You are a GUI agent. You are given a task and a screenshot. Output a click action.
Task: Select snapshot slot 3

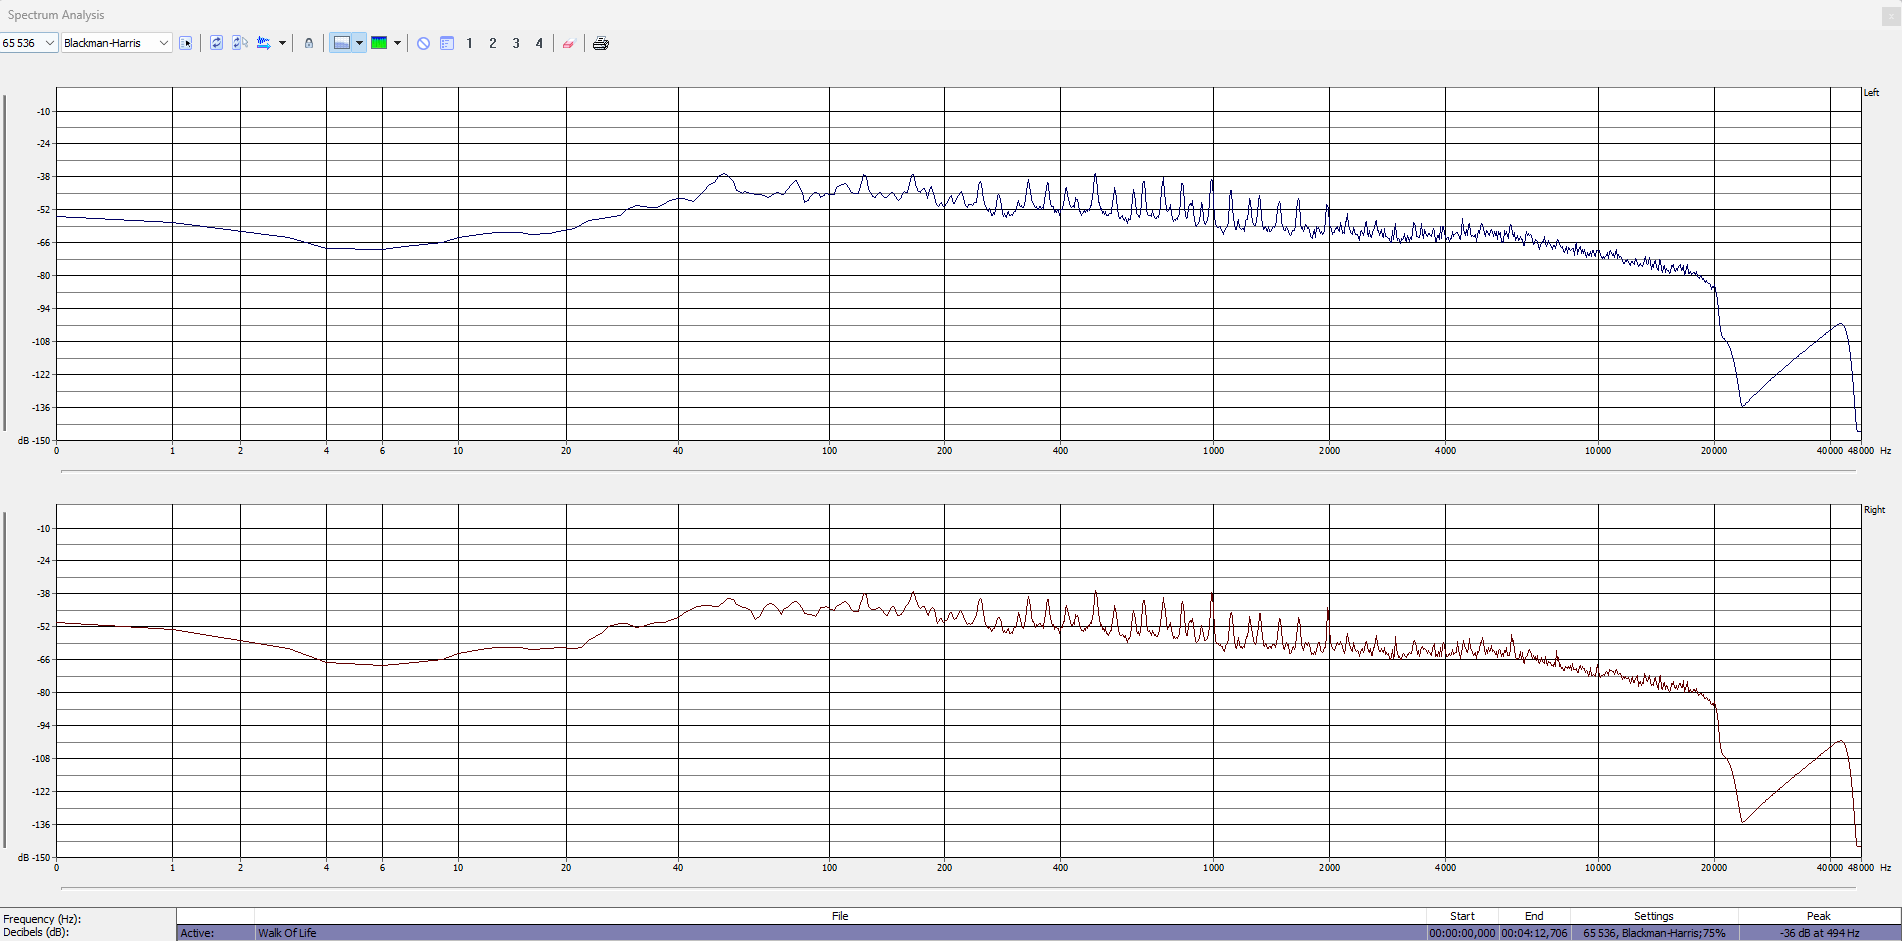click(x=516, y=43)
